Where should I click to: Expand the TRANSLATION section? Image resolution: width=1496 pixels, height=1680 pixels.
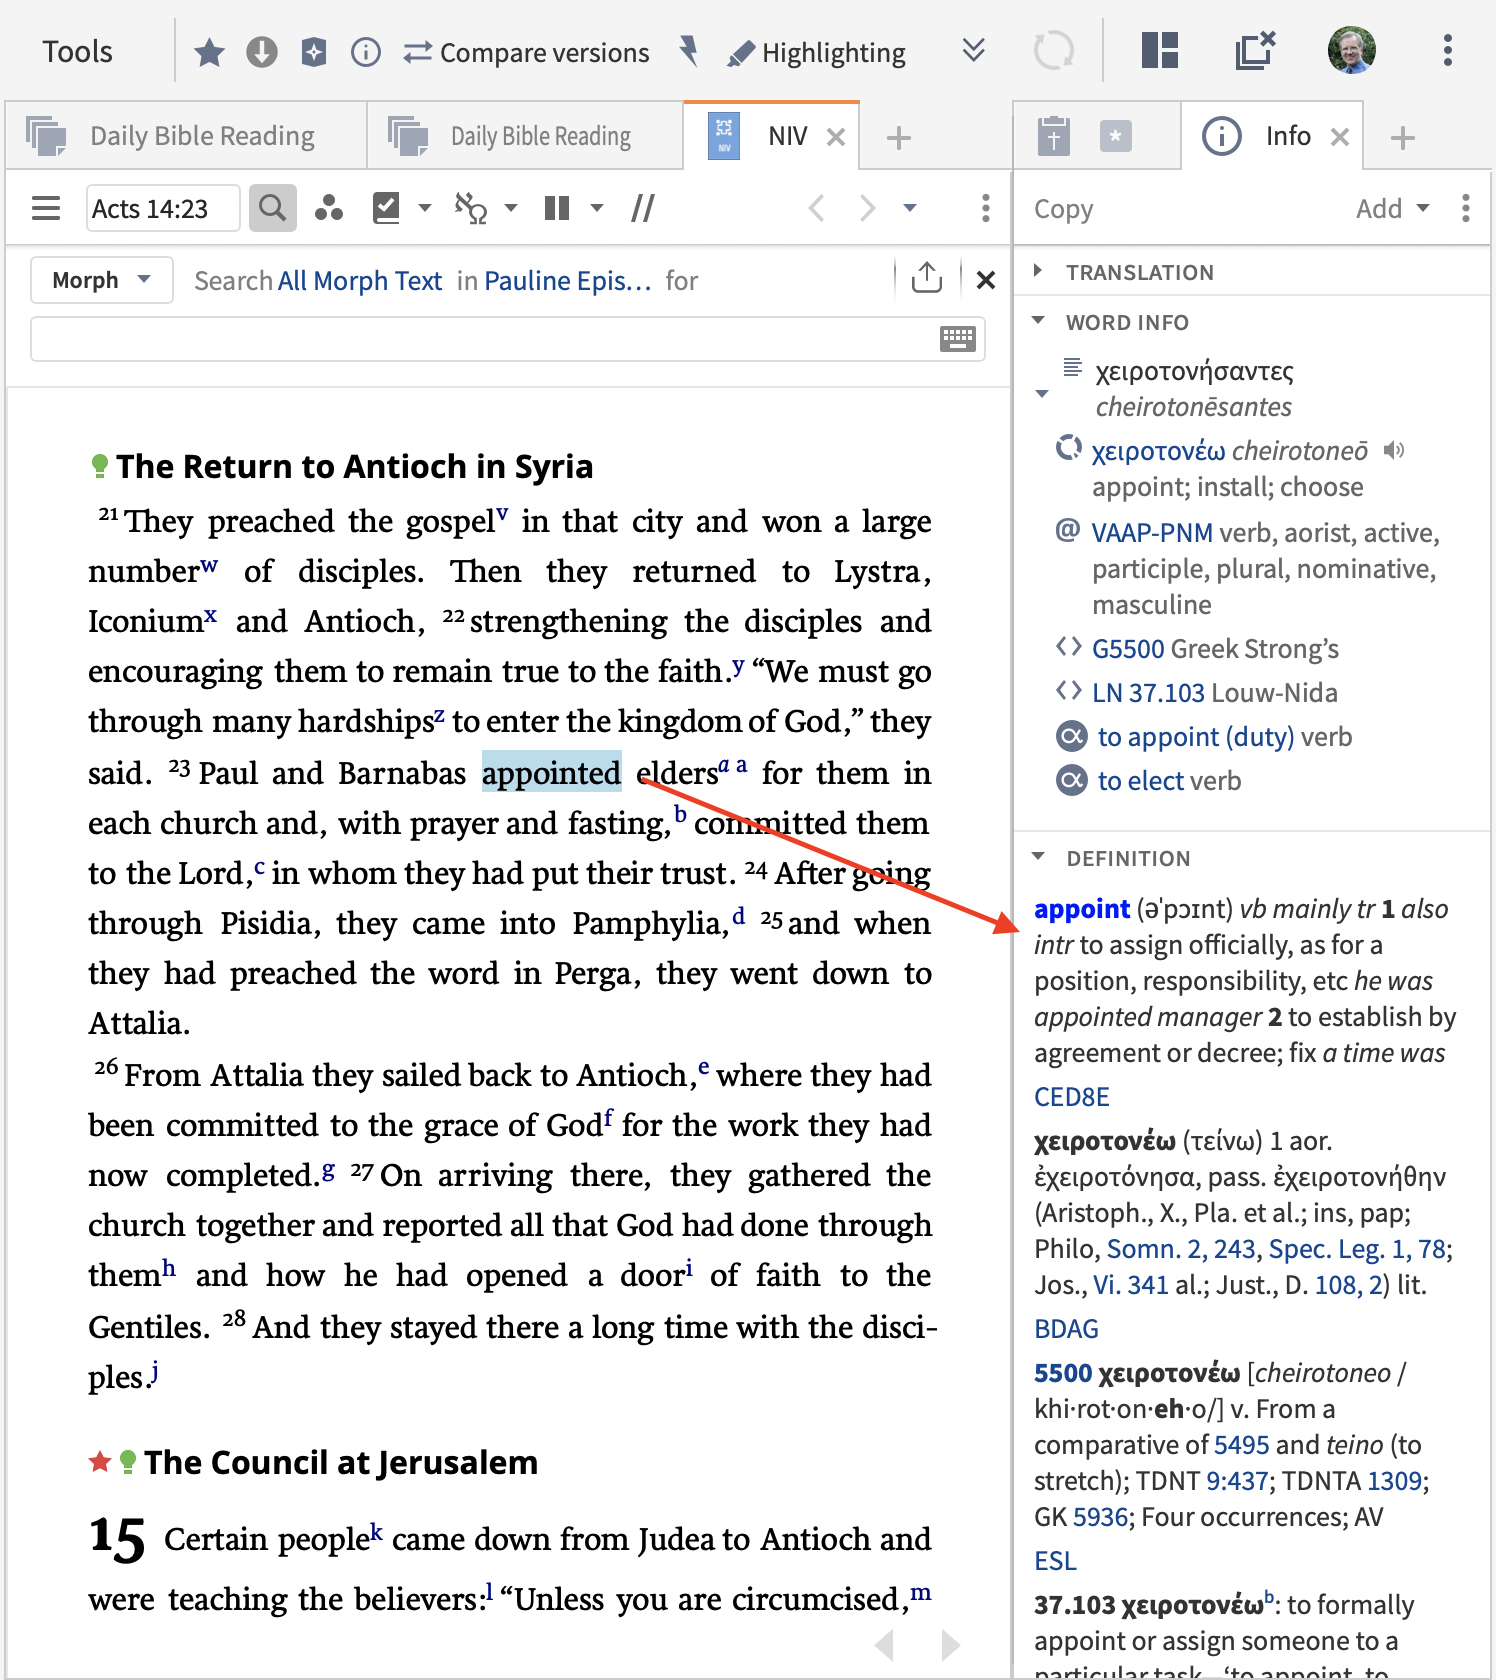pos(1037,271)
